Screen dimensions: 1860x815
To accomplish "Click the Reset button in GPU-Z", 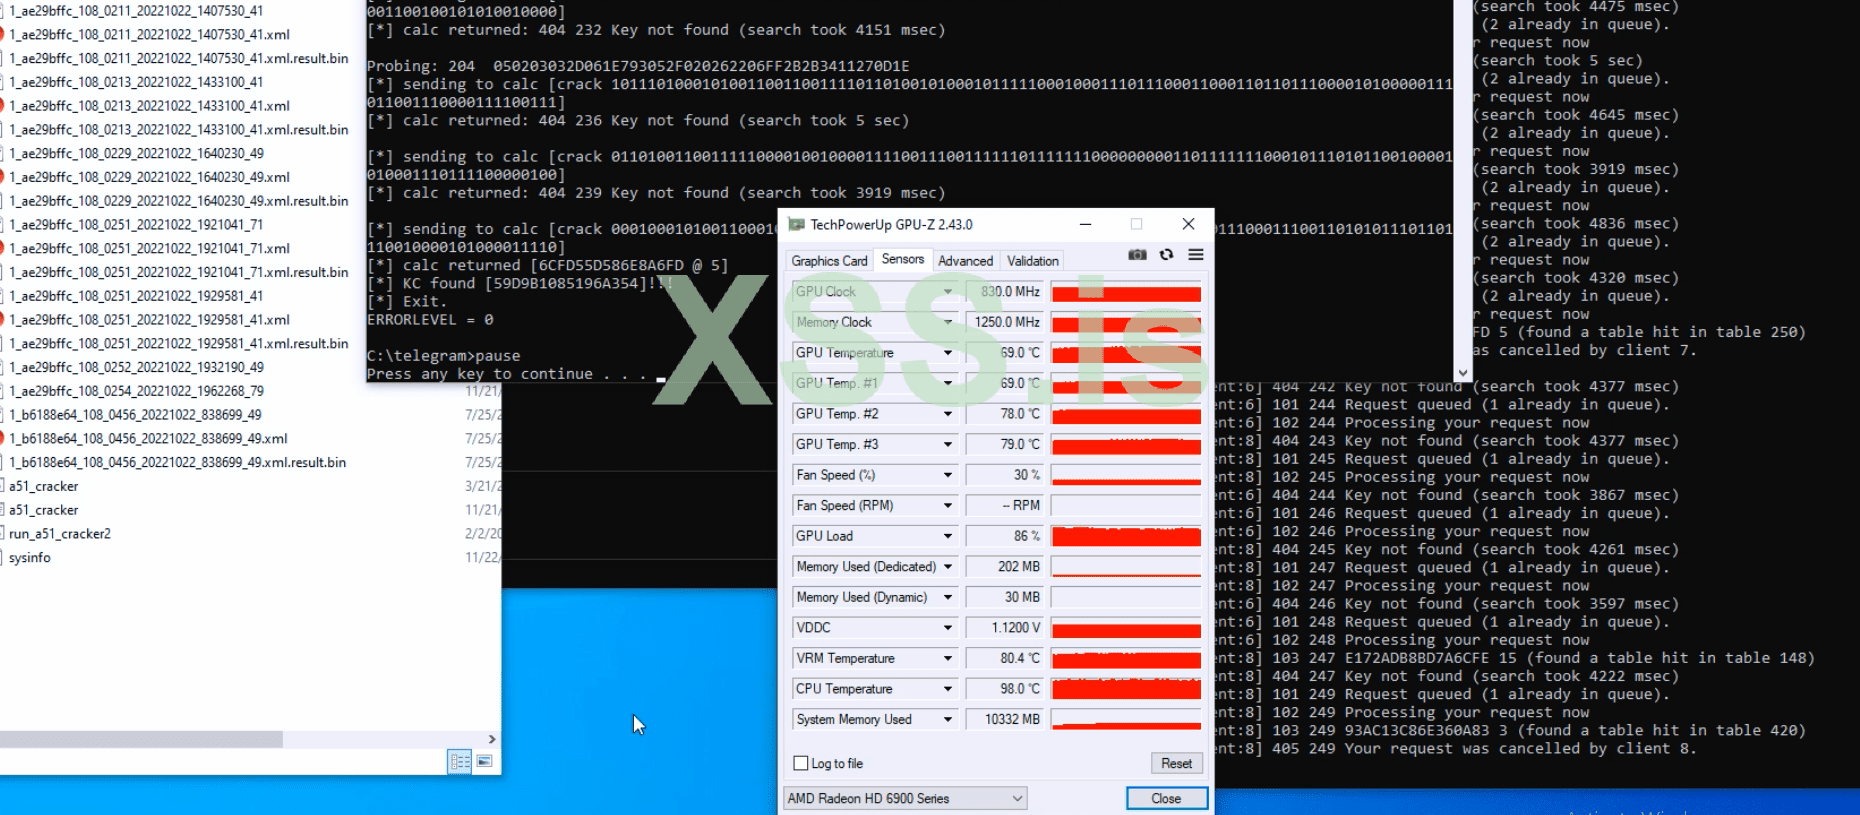I will tap(1176, 763).
